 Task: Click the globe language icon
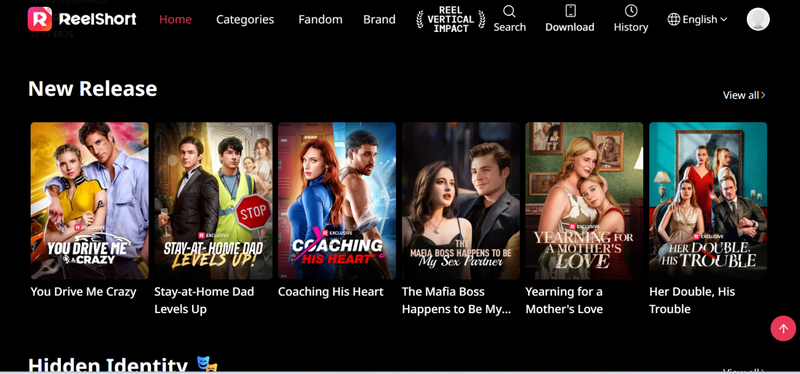pos(673,19)
